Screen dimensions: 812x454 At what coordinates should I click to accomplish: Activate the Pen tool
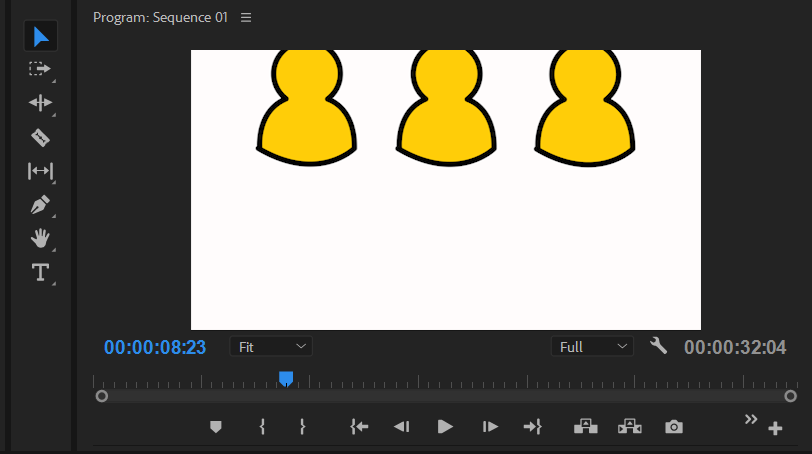point(40,205)
